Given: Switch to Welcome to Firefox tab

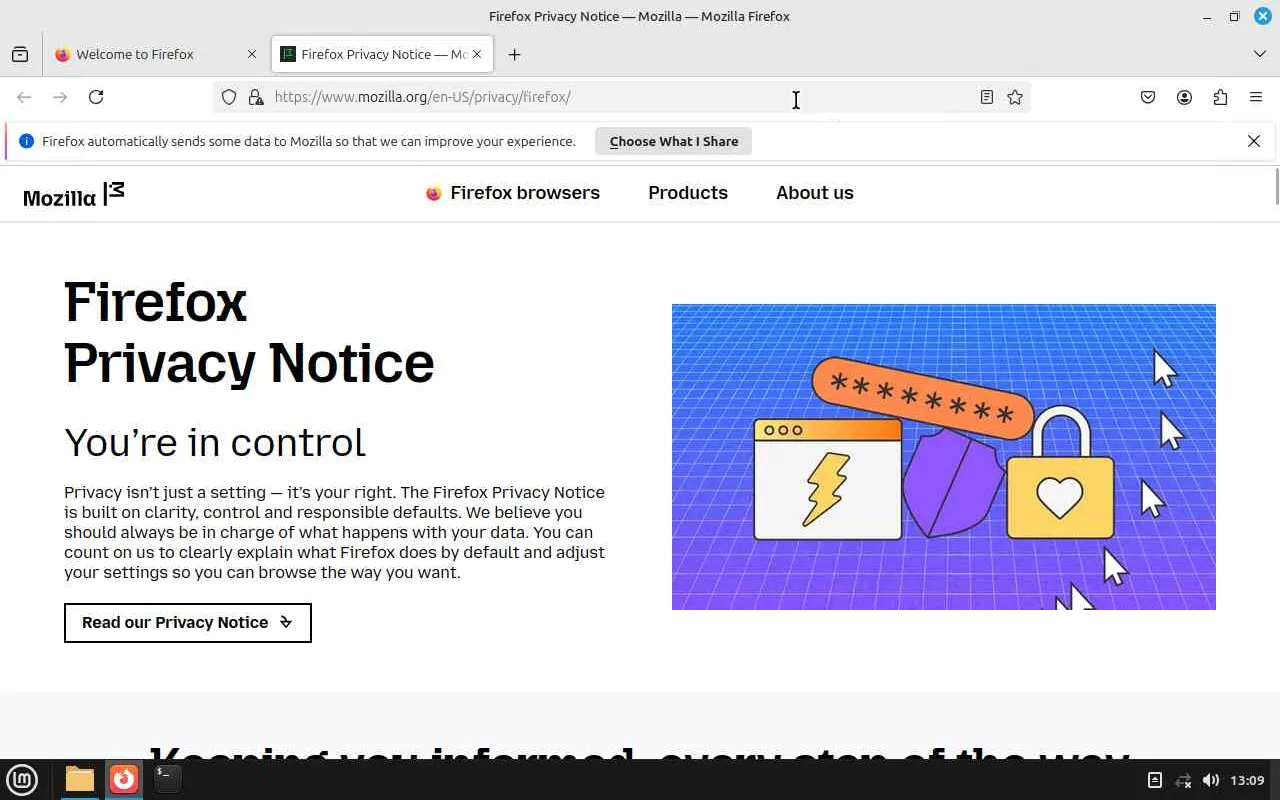Looking at the screenshot, I should click(x=156, y=54).
